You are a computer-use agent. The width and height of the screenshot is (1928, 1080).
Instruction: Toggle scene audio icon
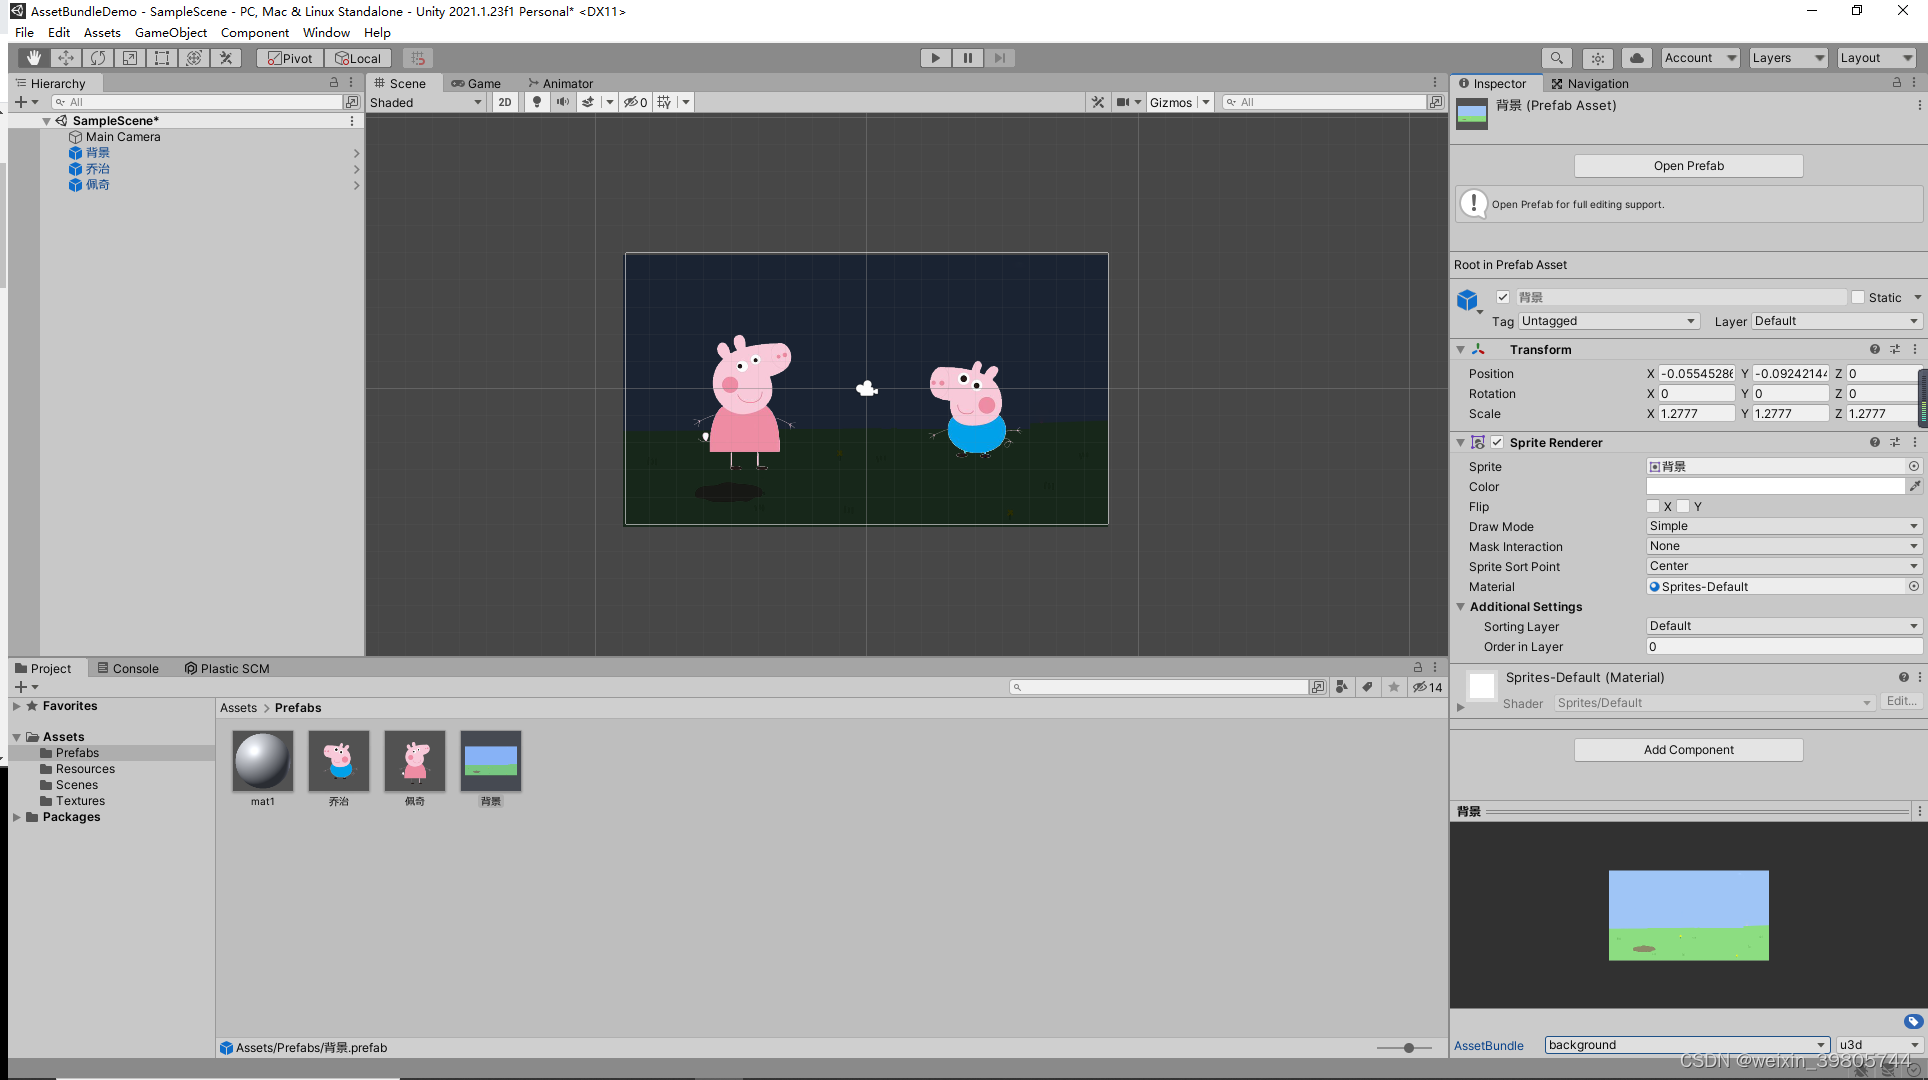pyautogui.click(x=562, y=102)
